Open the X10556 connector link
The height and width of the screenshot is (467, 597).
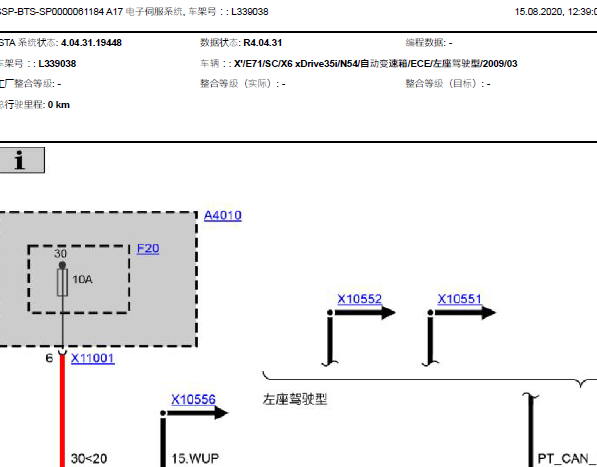[193, 400]
